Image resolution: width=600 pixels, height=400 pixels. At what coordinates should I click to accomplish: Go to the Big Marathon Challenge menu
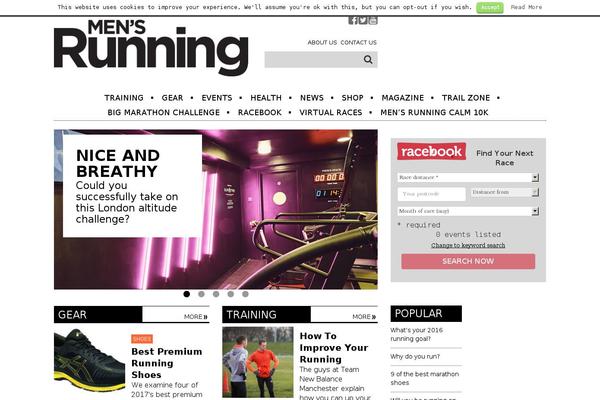[x=163, y=113]
